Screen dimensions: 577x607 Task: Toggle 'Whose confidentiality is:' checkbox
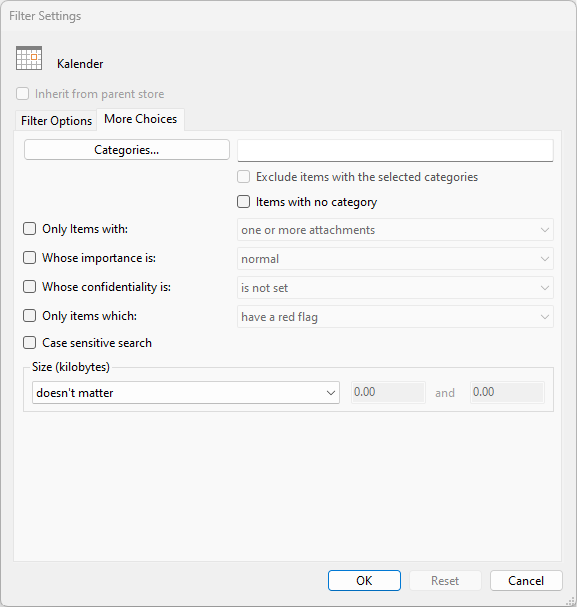(x=29, y=287)
